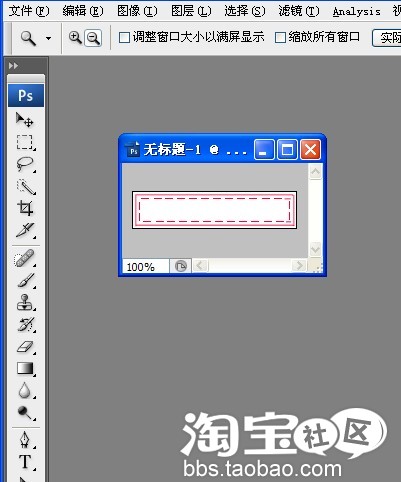The height and width of the screenshot is (482, 401).
Task: Open the 图层(L) menu
Action: 191,11
